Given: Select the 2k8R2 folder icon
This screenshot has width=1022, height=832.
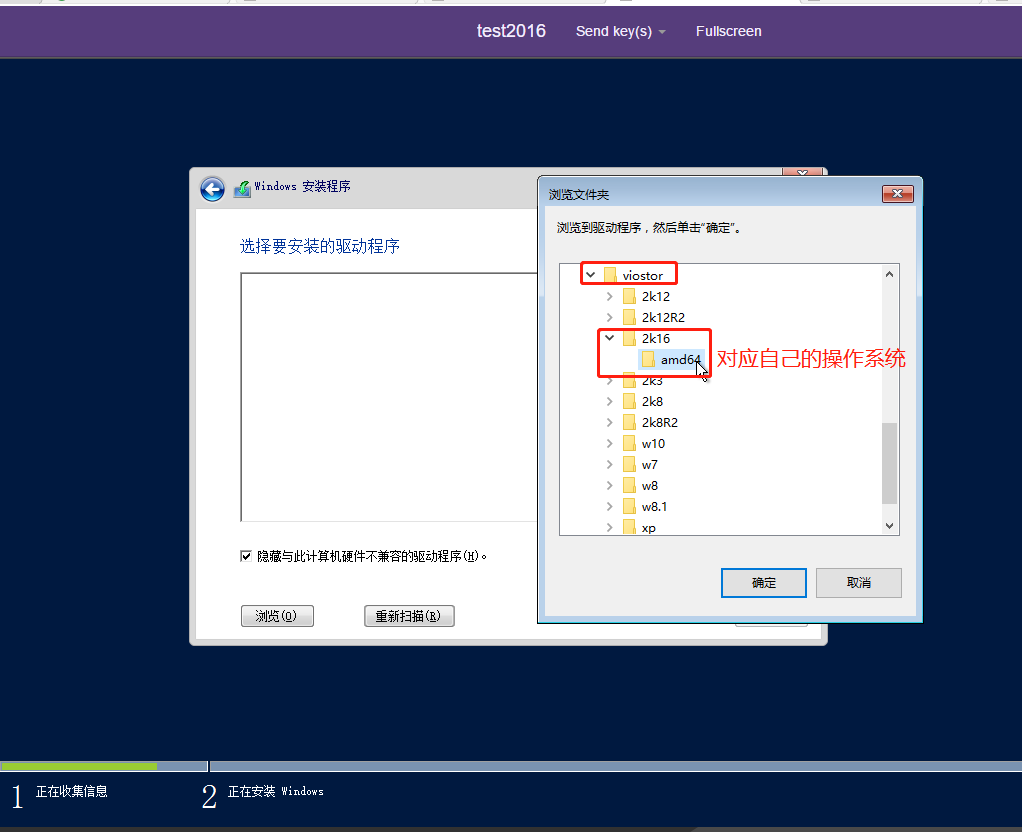Looking at the screenshot, I should click(x=629, y=423).
